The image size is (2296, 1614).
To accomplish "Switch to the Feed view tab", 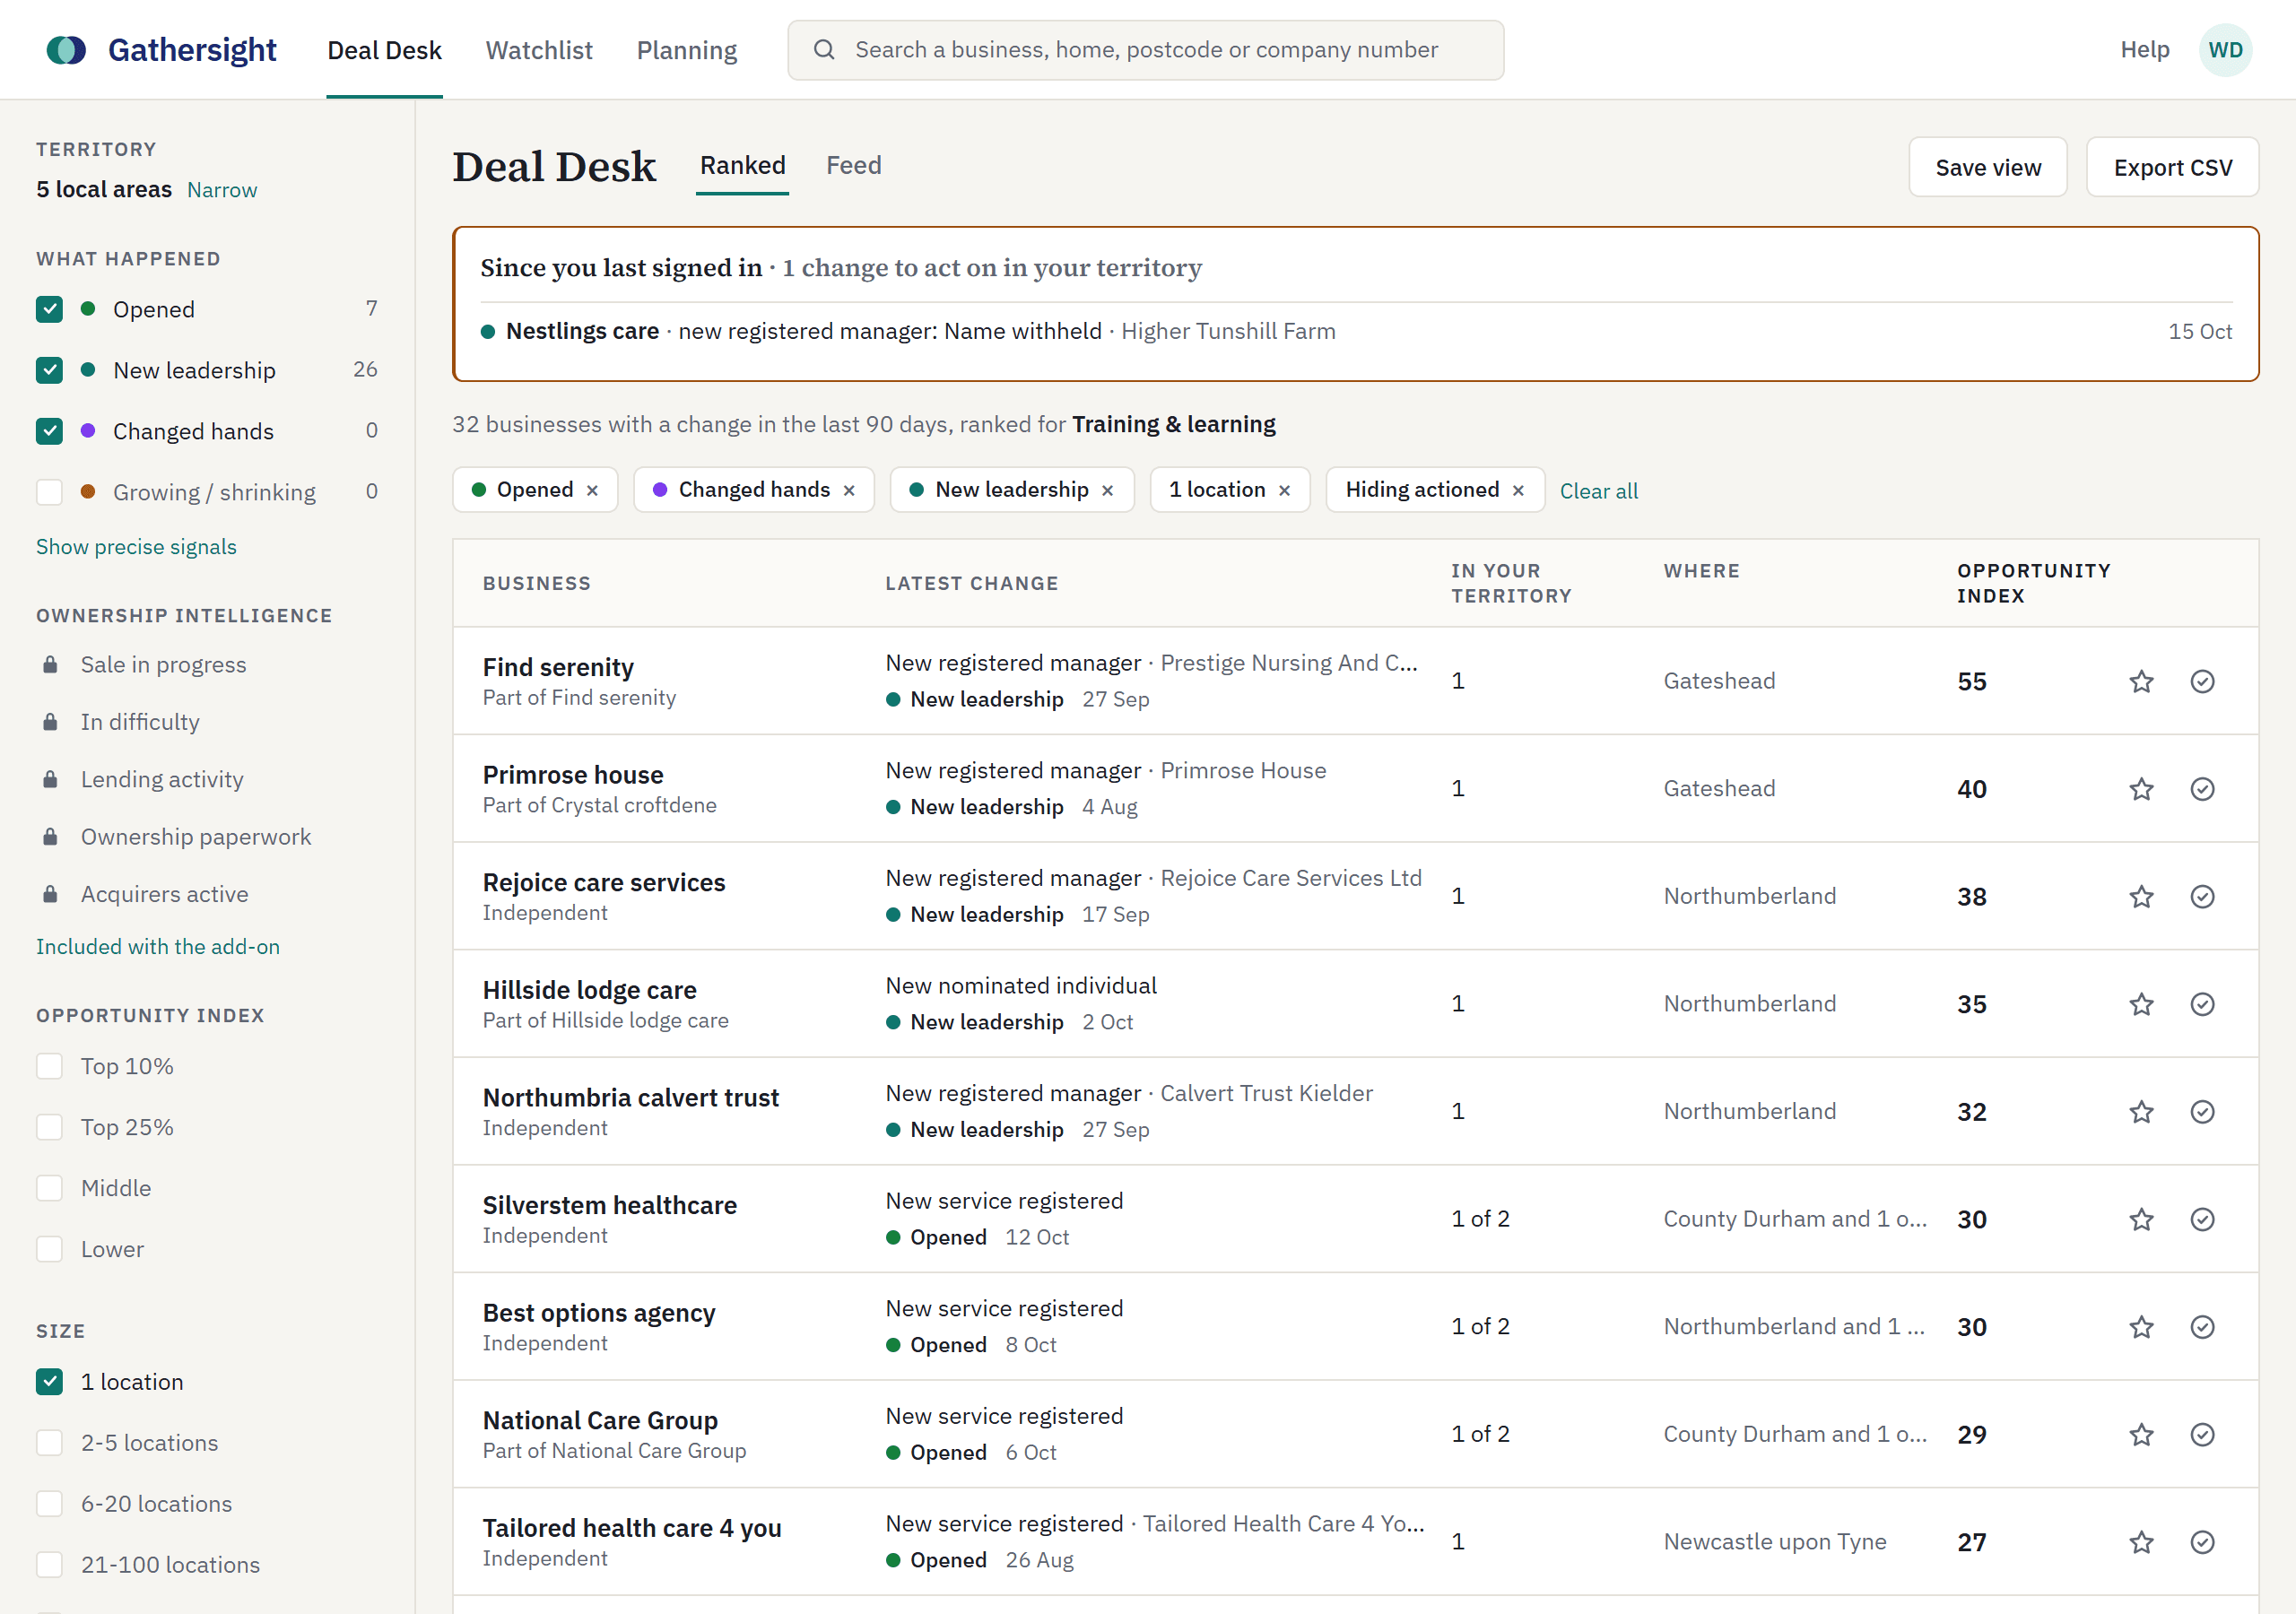I will pos(853,165).
